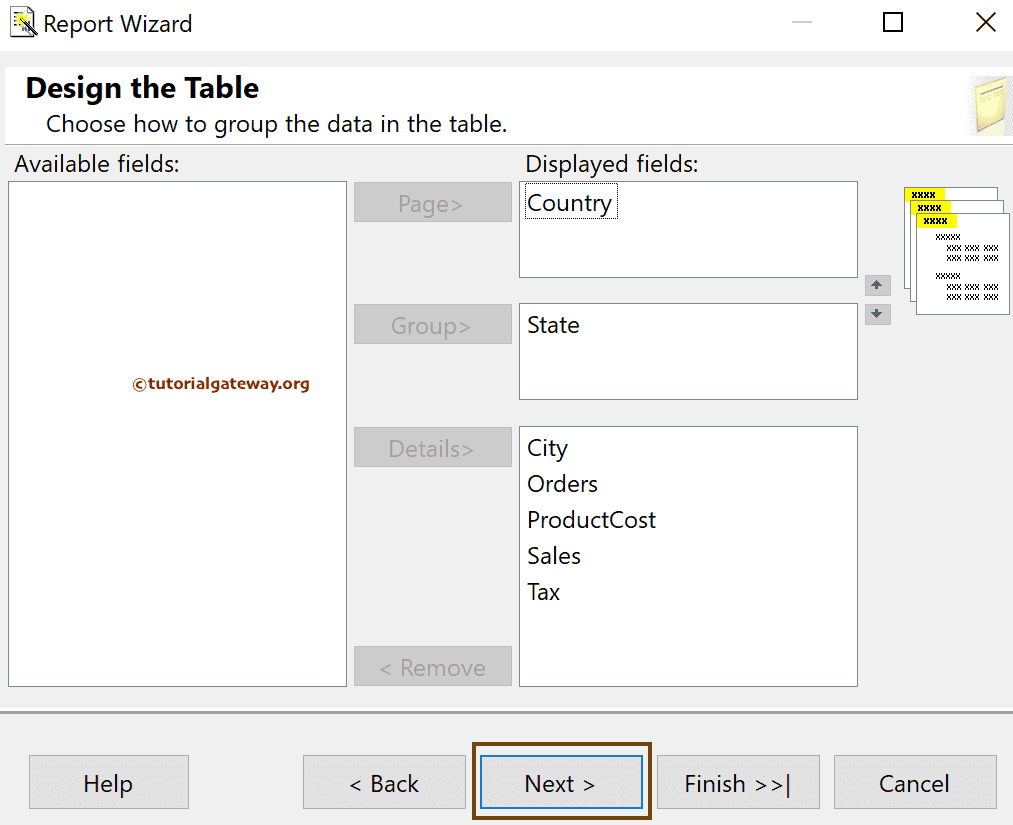Select the Tax field in the Details list
The image size is (1013, 825).
pos(543,592)
